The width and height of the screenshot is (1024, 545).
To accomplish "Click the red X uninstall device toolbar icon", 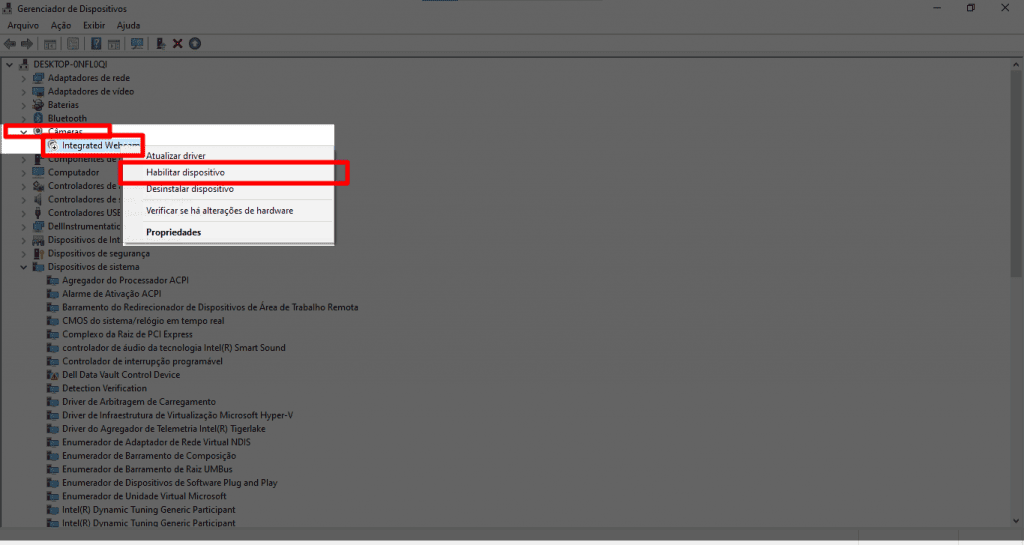I will point(177,43).
